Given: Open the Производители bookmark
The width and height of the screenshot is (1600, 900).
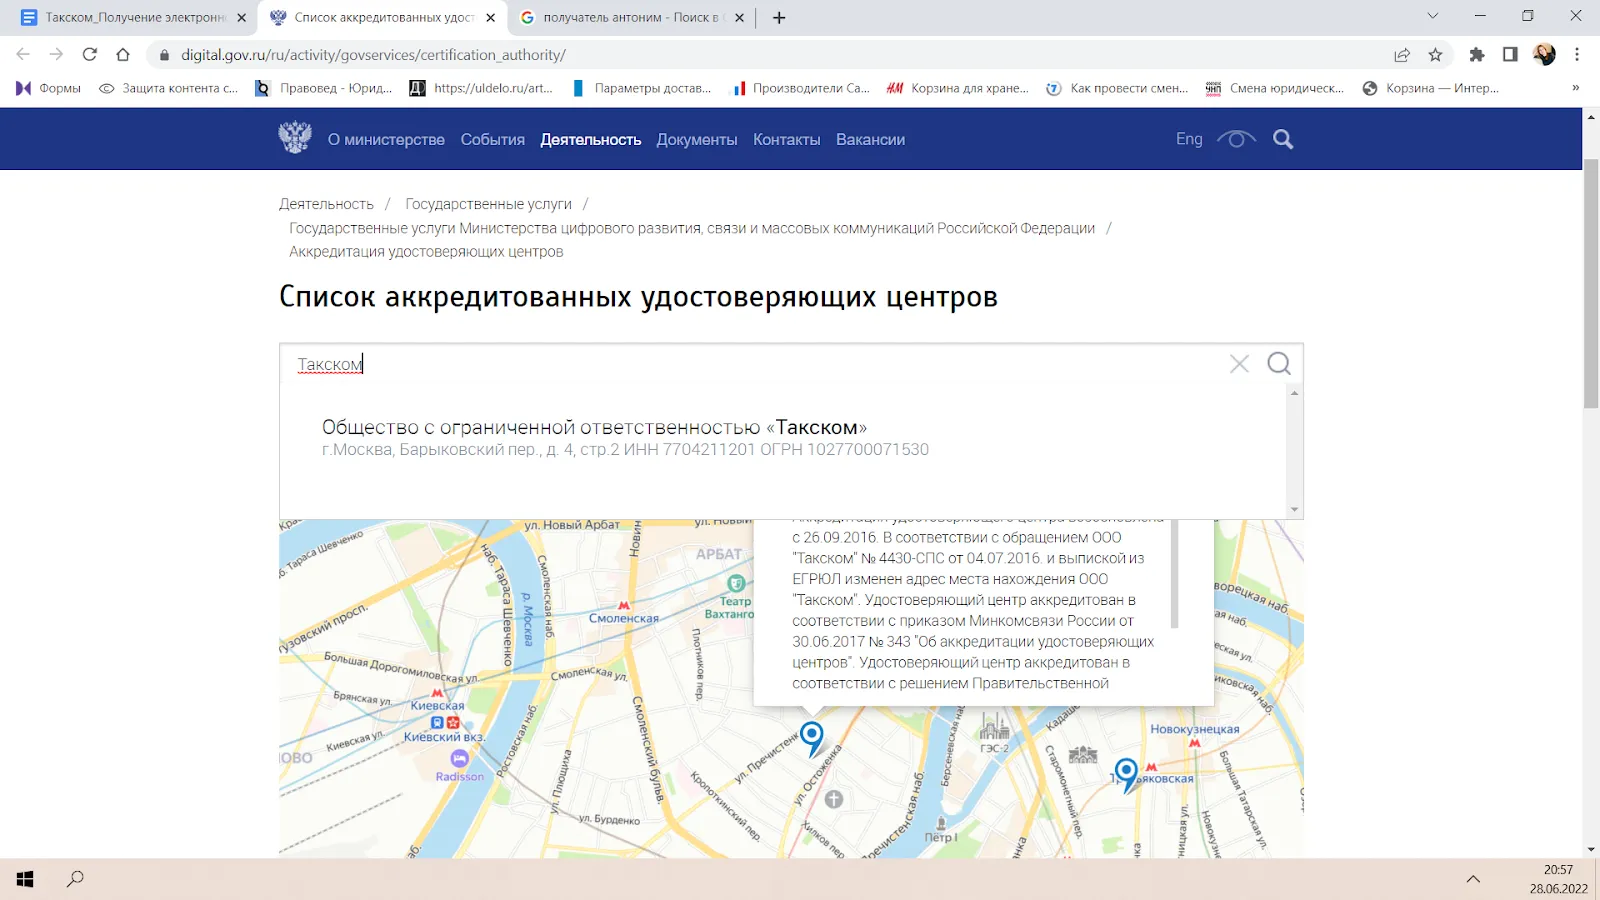Looking at the screenshot, I should click(801, 88).
